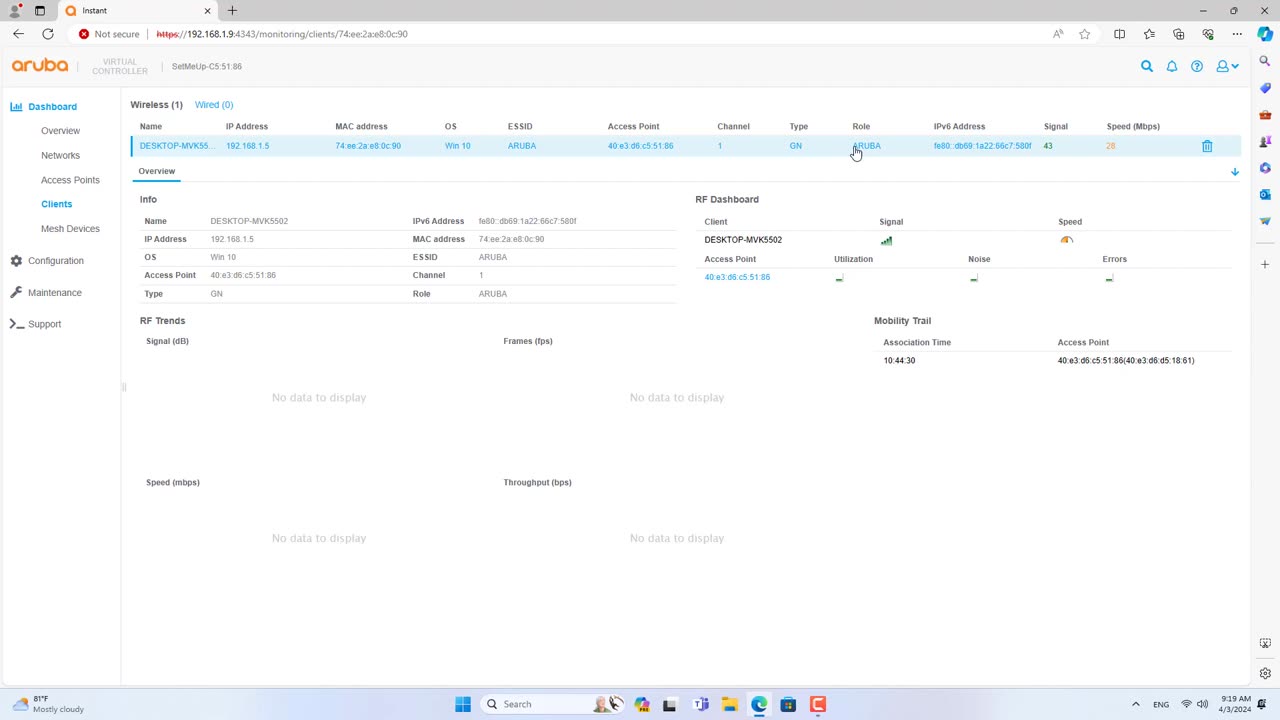Viewport: 1280px width, 720px height.
Task: Sort by Signal column header
Action: tap(1056, 127)
